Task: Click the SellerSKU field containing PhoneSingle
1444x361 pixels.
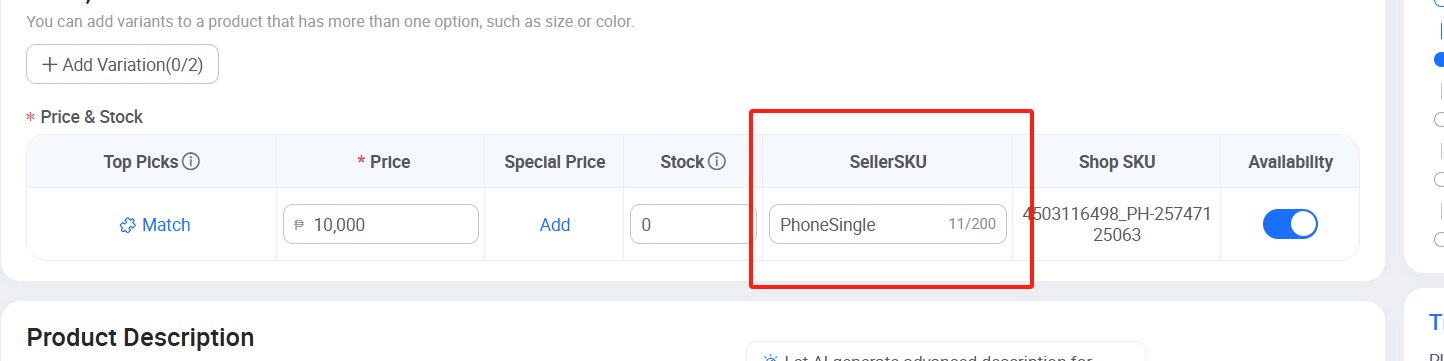Action: [x=888, y=224]
